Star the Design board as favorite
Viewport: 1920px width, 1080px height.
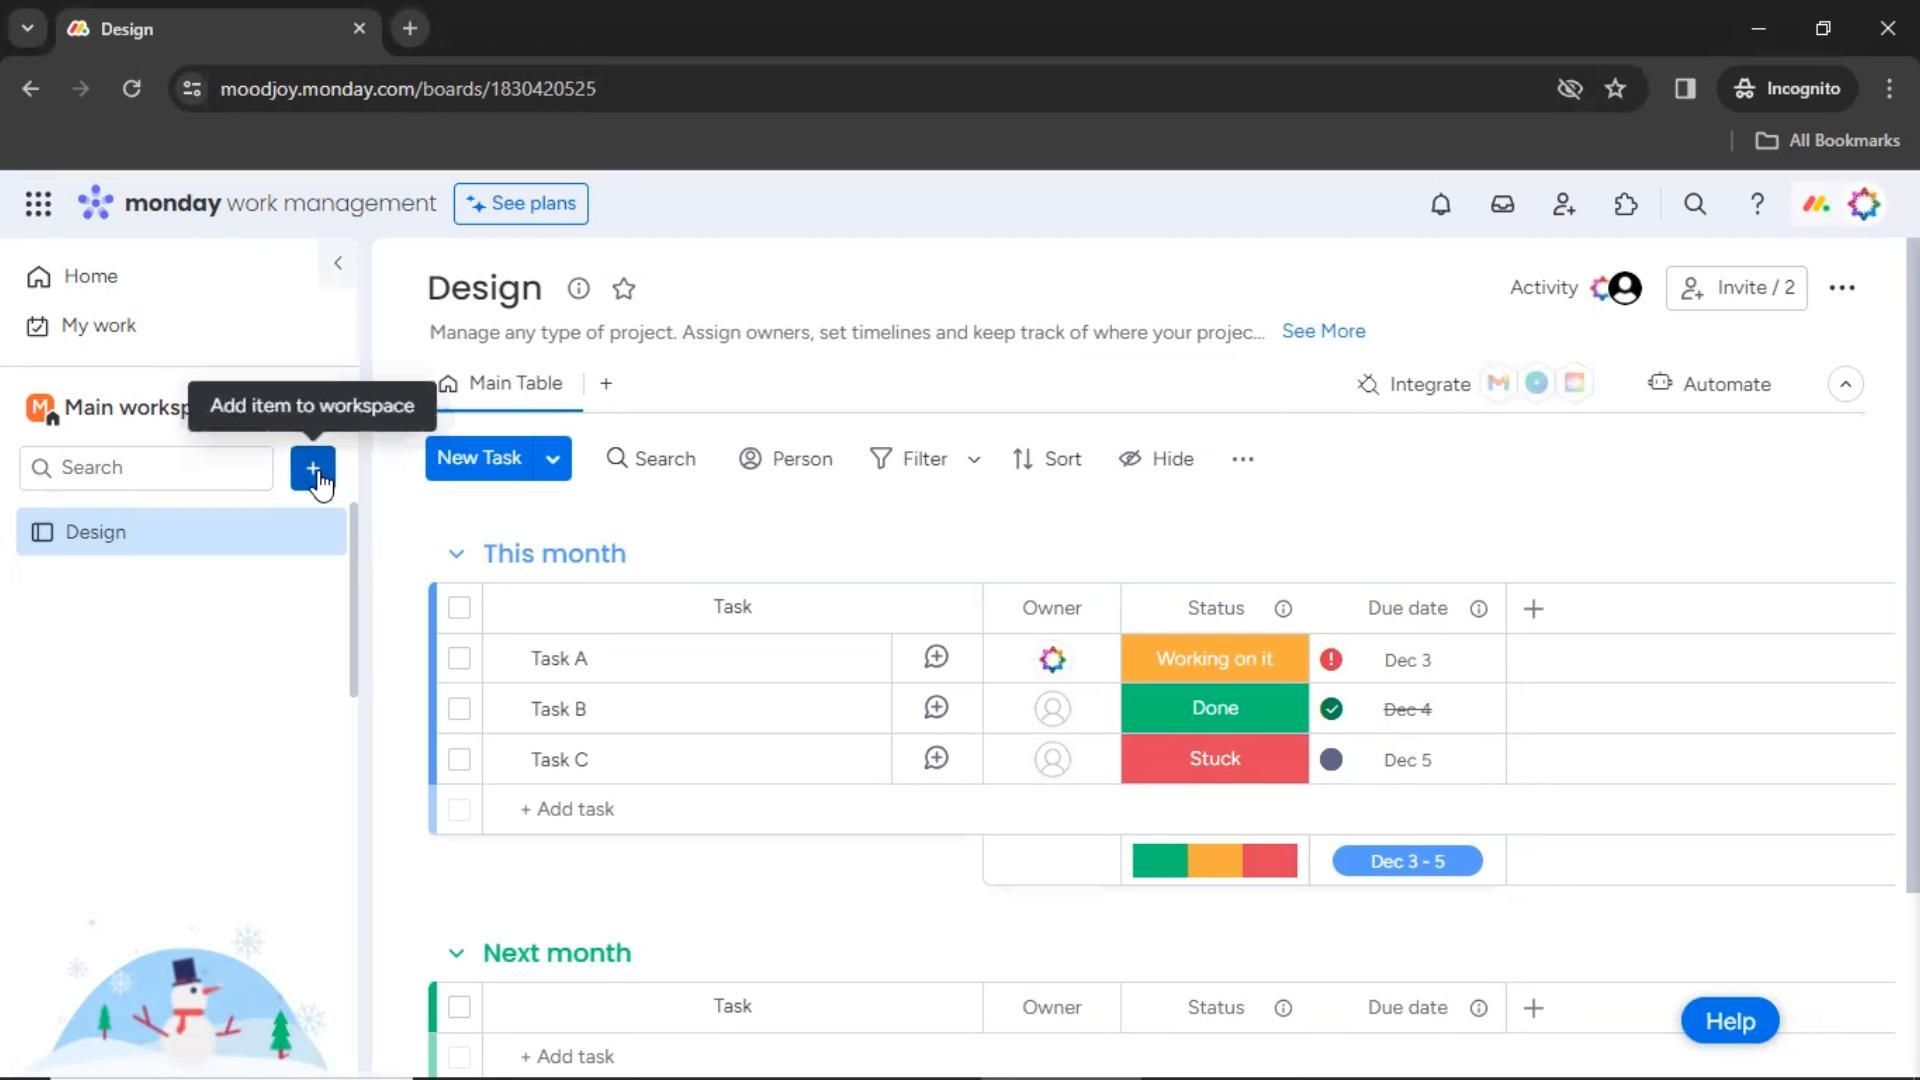click(624, 289)
